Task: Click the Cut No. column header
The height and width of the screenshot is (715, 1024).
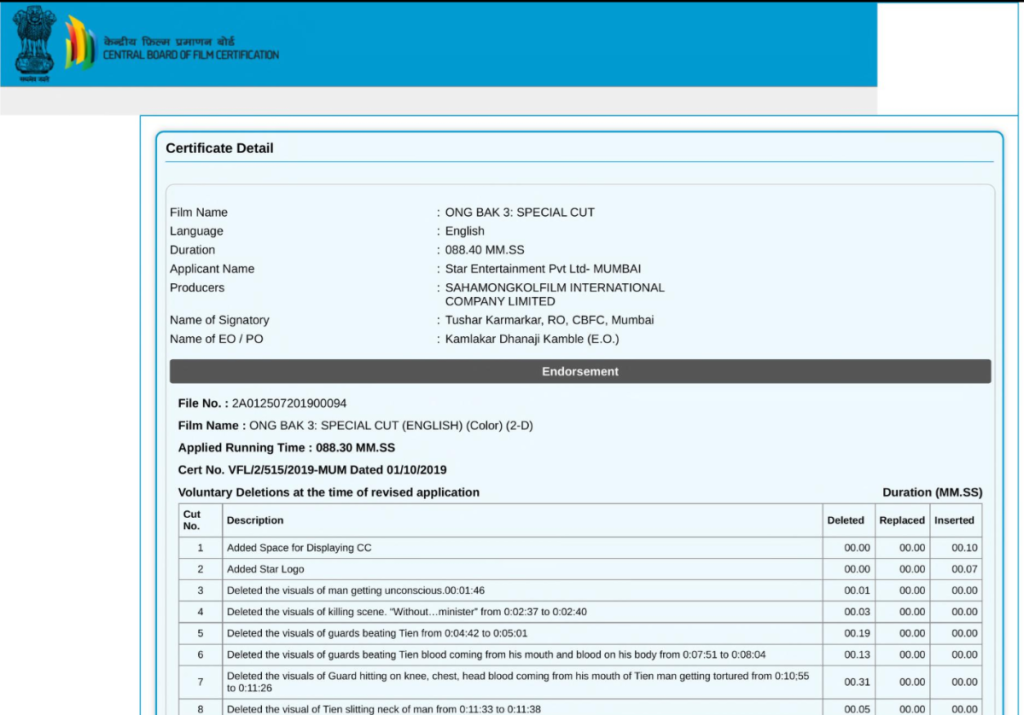Action: 200,520
